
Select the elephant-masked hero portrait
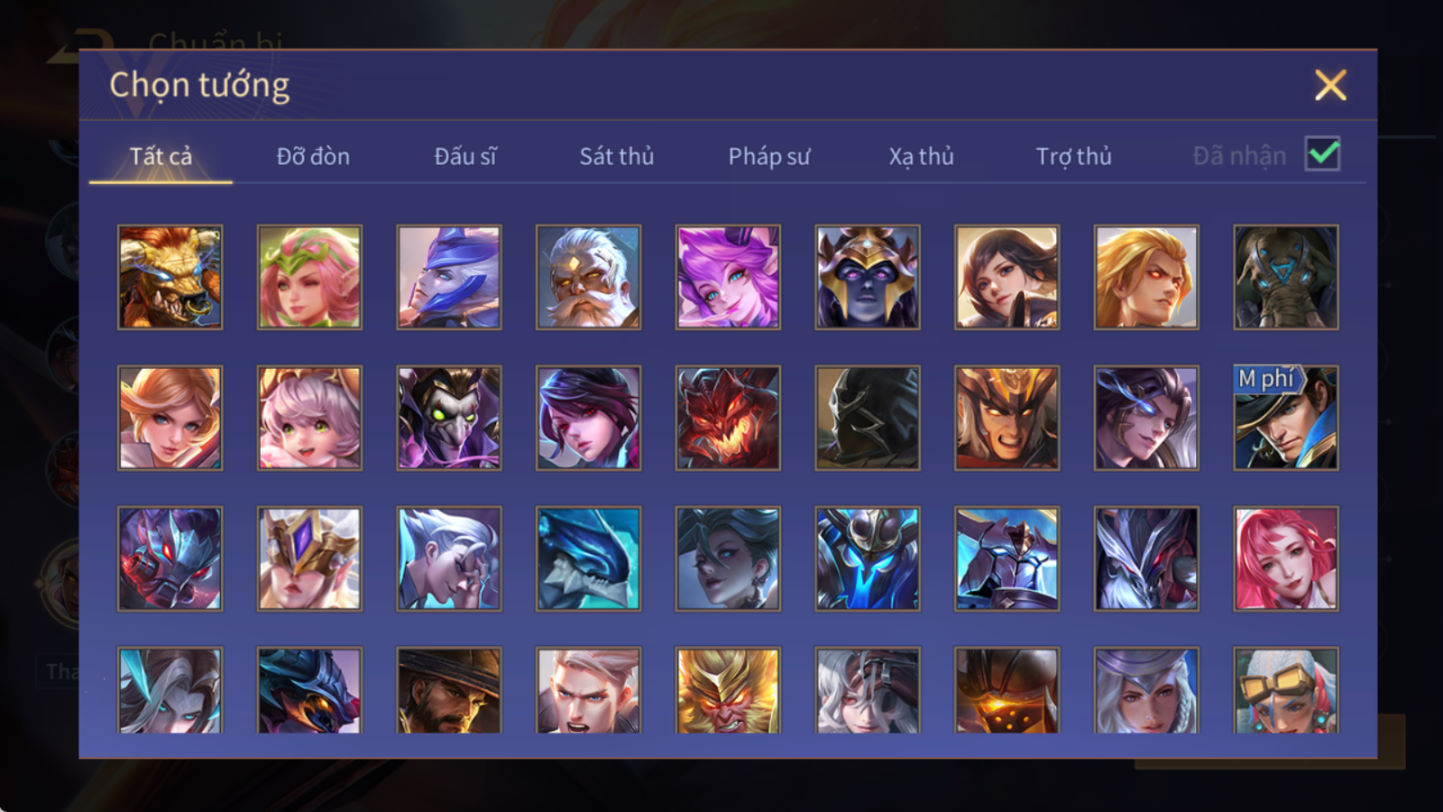tap(1285, 277)
